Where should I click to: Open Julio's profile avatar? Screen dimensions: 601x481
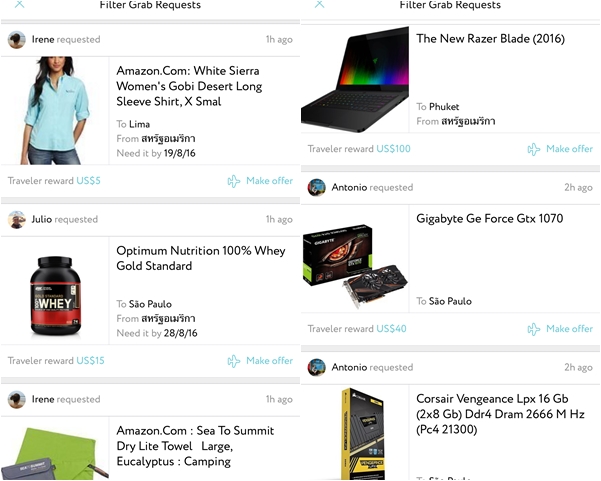(x=17, y=220)
